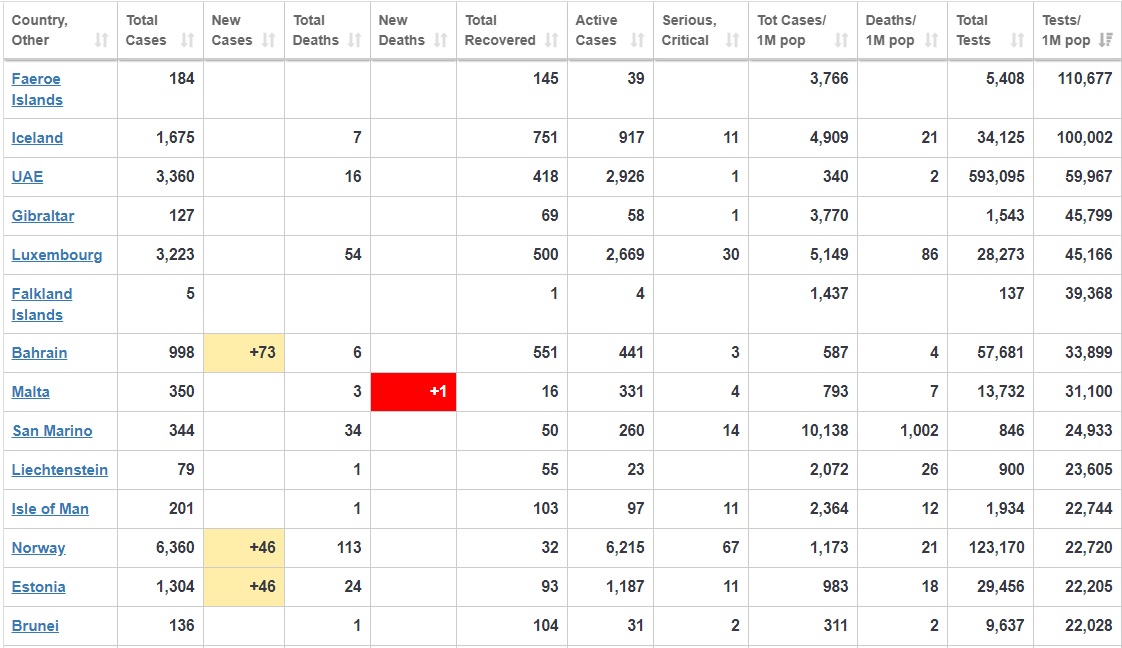The height and width of the screenshot is (648, 1122).
Task: Click sort icon beside New Cases header
Action: point(268,41)
